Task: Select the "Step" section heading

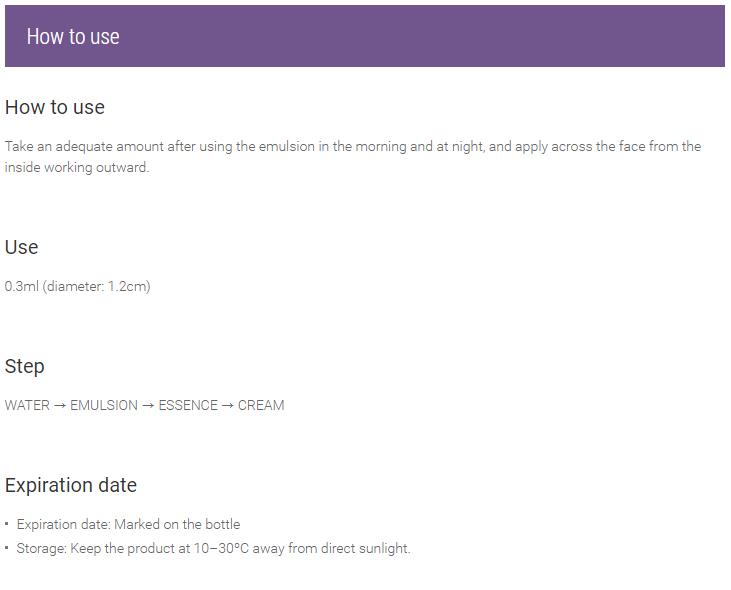Action: point(25,366)
